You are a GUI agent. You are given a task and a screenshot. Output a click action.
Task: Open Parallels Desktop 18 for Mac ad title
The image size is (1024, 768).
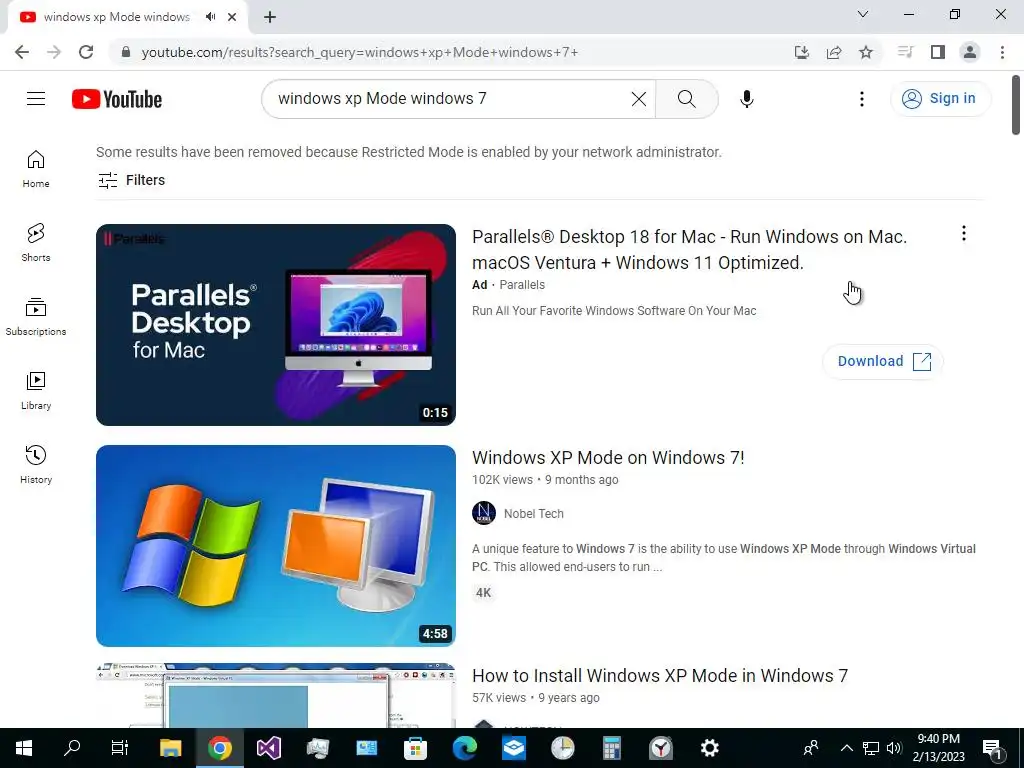point(690,249)
